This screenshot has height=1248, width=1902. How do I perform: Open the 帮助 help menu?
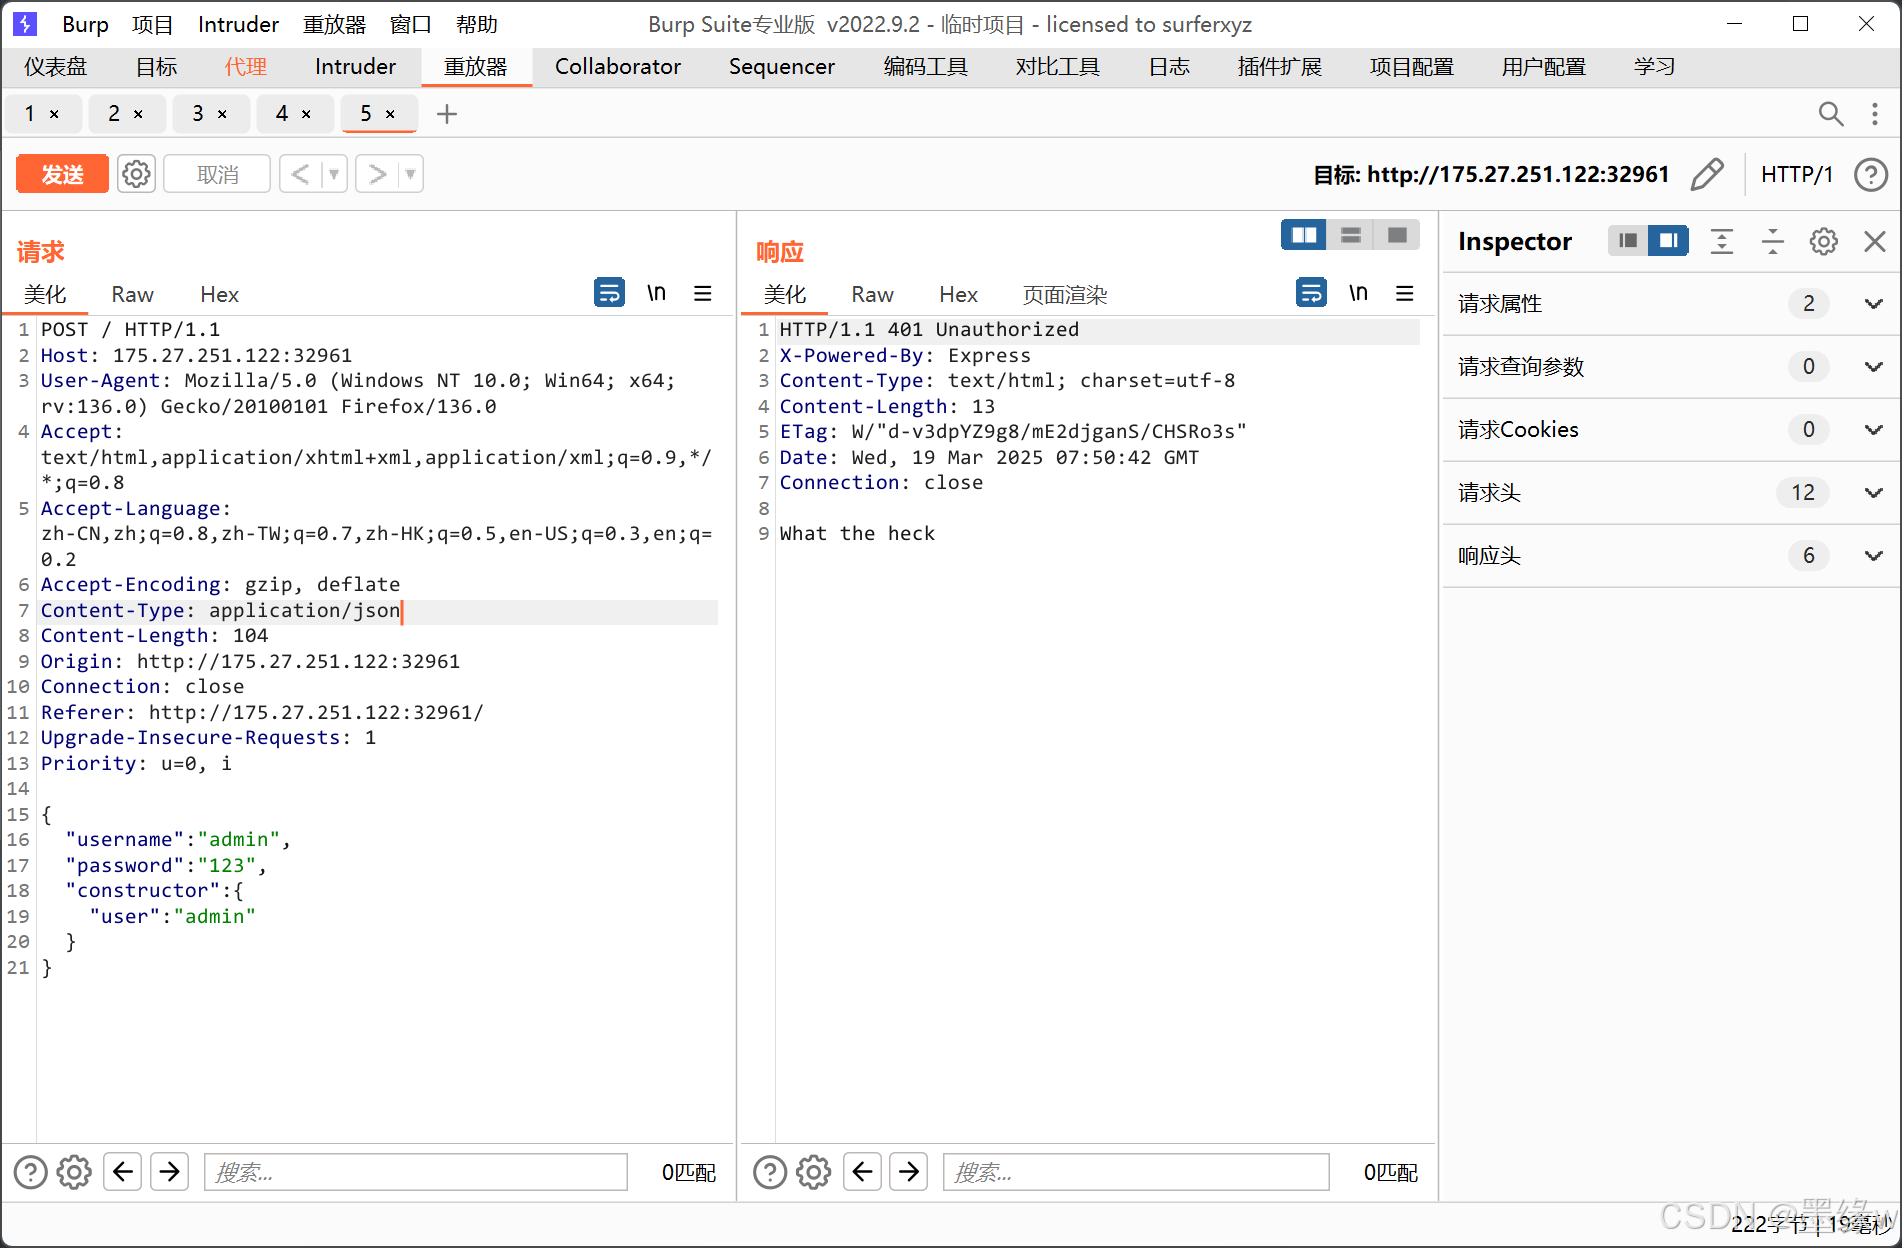(x=477, y=24)
